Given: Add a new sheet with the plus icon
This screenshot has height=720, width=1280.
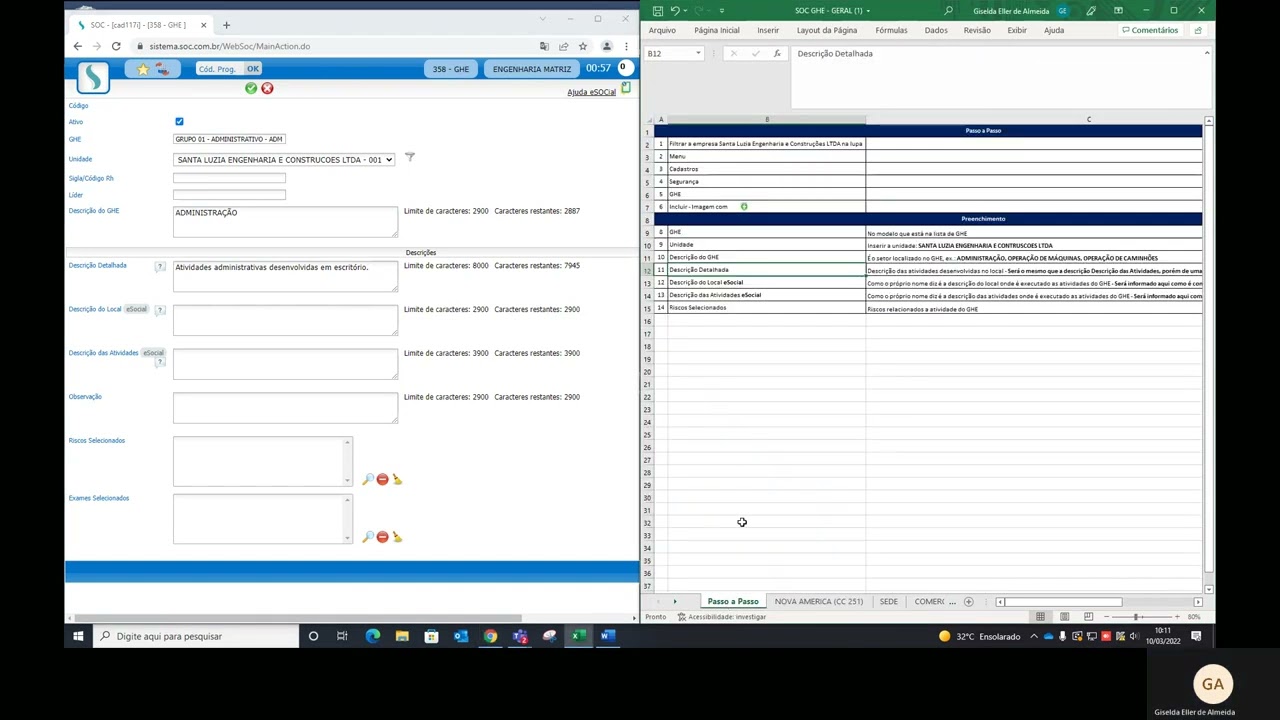Looking at the screenshot, I should pyautogui.click(x=968, y=601).
